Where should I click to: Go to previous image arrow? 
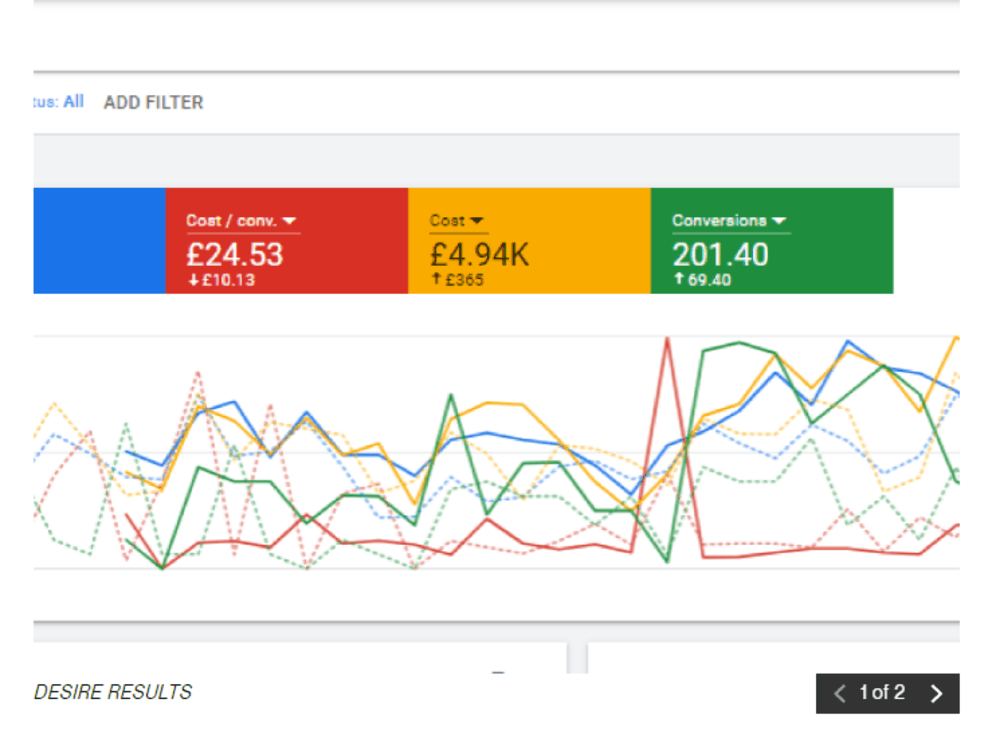click(x=839, y=693)
